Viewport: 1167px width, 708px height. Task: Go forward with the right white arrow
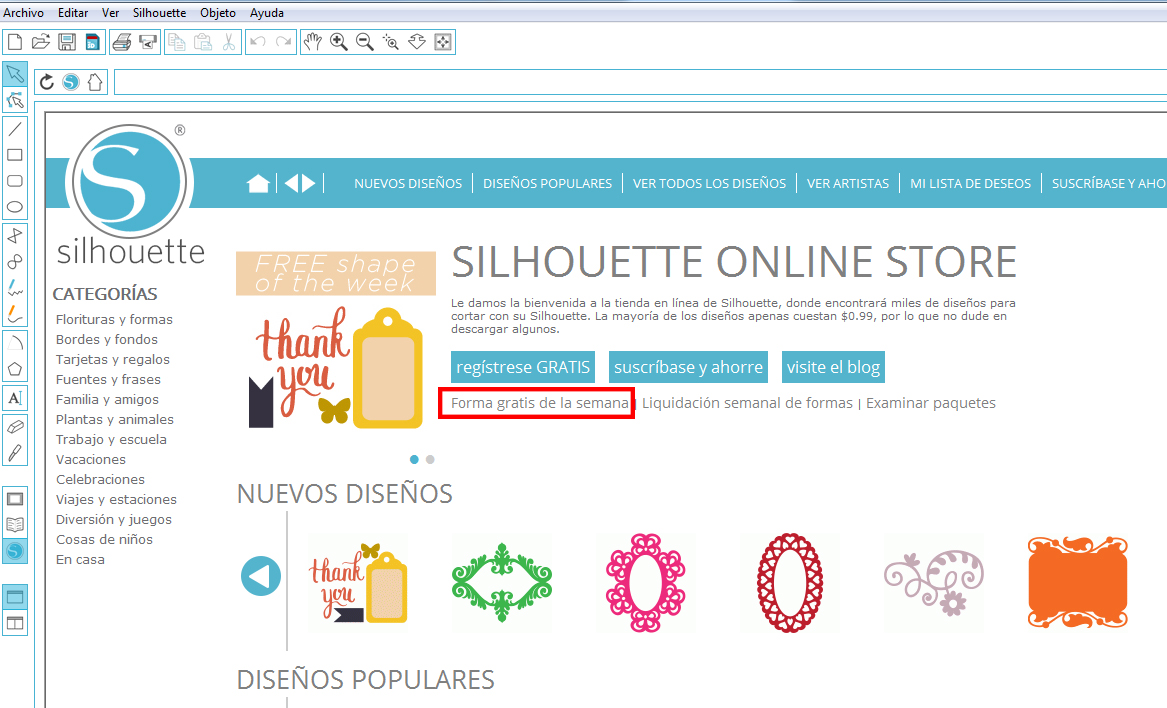pos(309,183)
